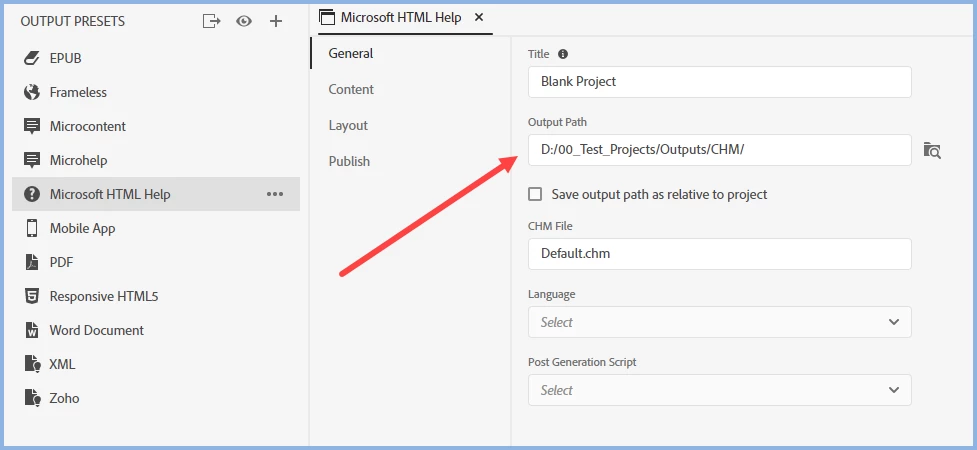This screenshot has height=450, width=977.
Task: Click the window icon on Microsoft HTML Help tab
Action: click(x=327, y=17)
